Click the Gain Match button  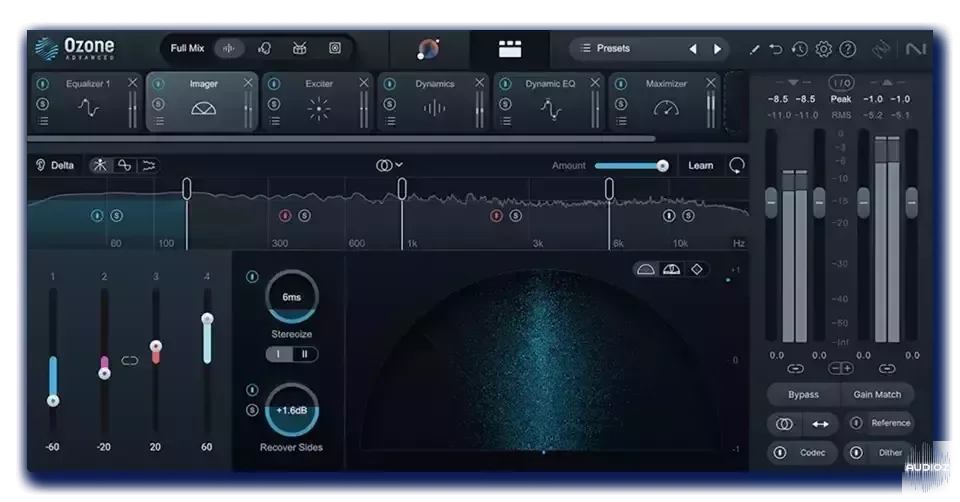[877, 395]
